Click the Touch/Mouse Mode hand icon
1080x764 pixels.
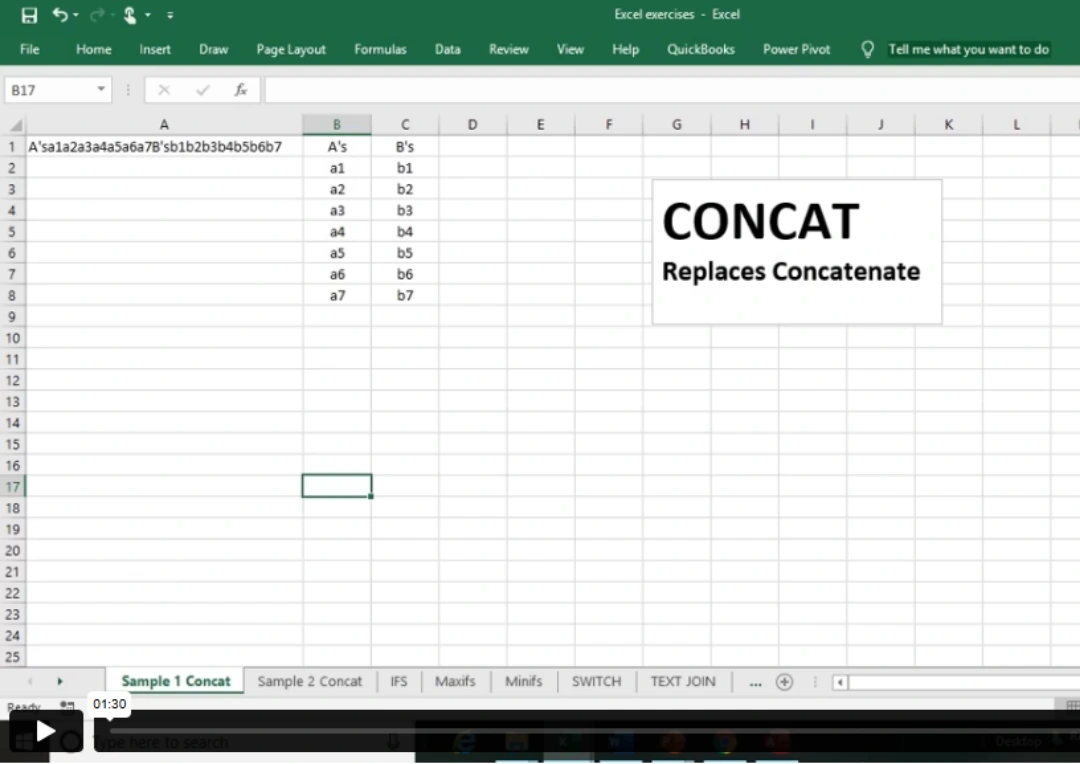click(x=129, y=15)
